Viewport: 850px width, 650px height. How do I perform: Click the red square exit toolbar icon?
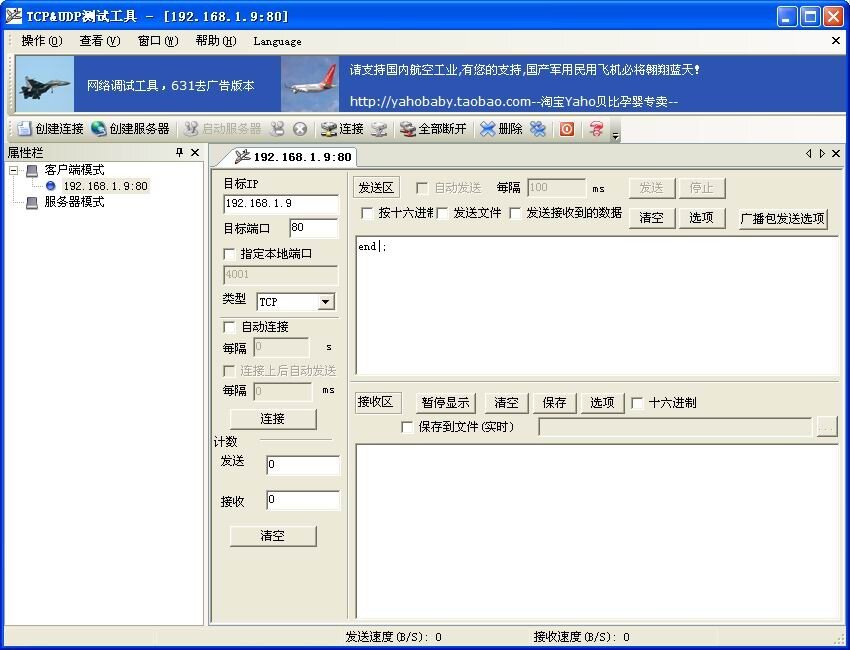coord(567,128)
